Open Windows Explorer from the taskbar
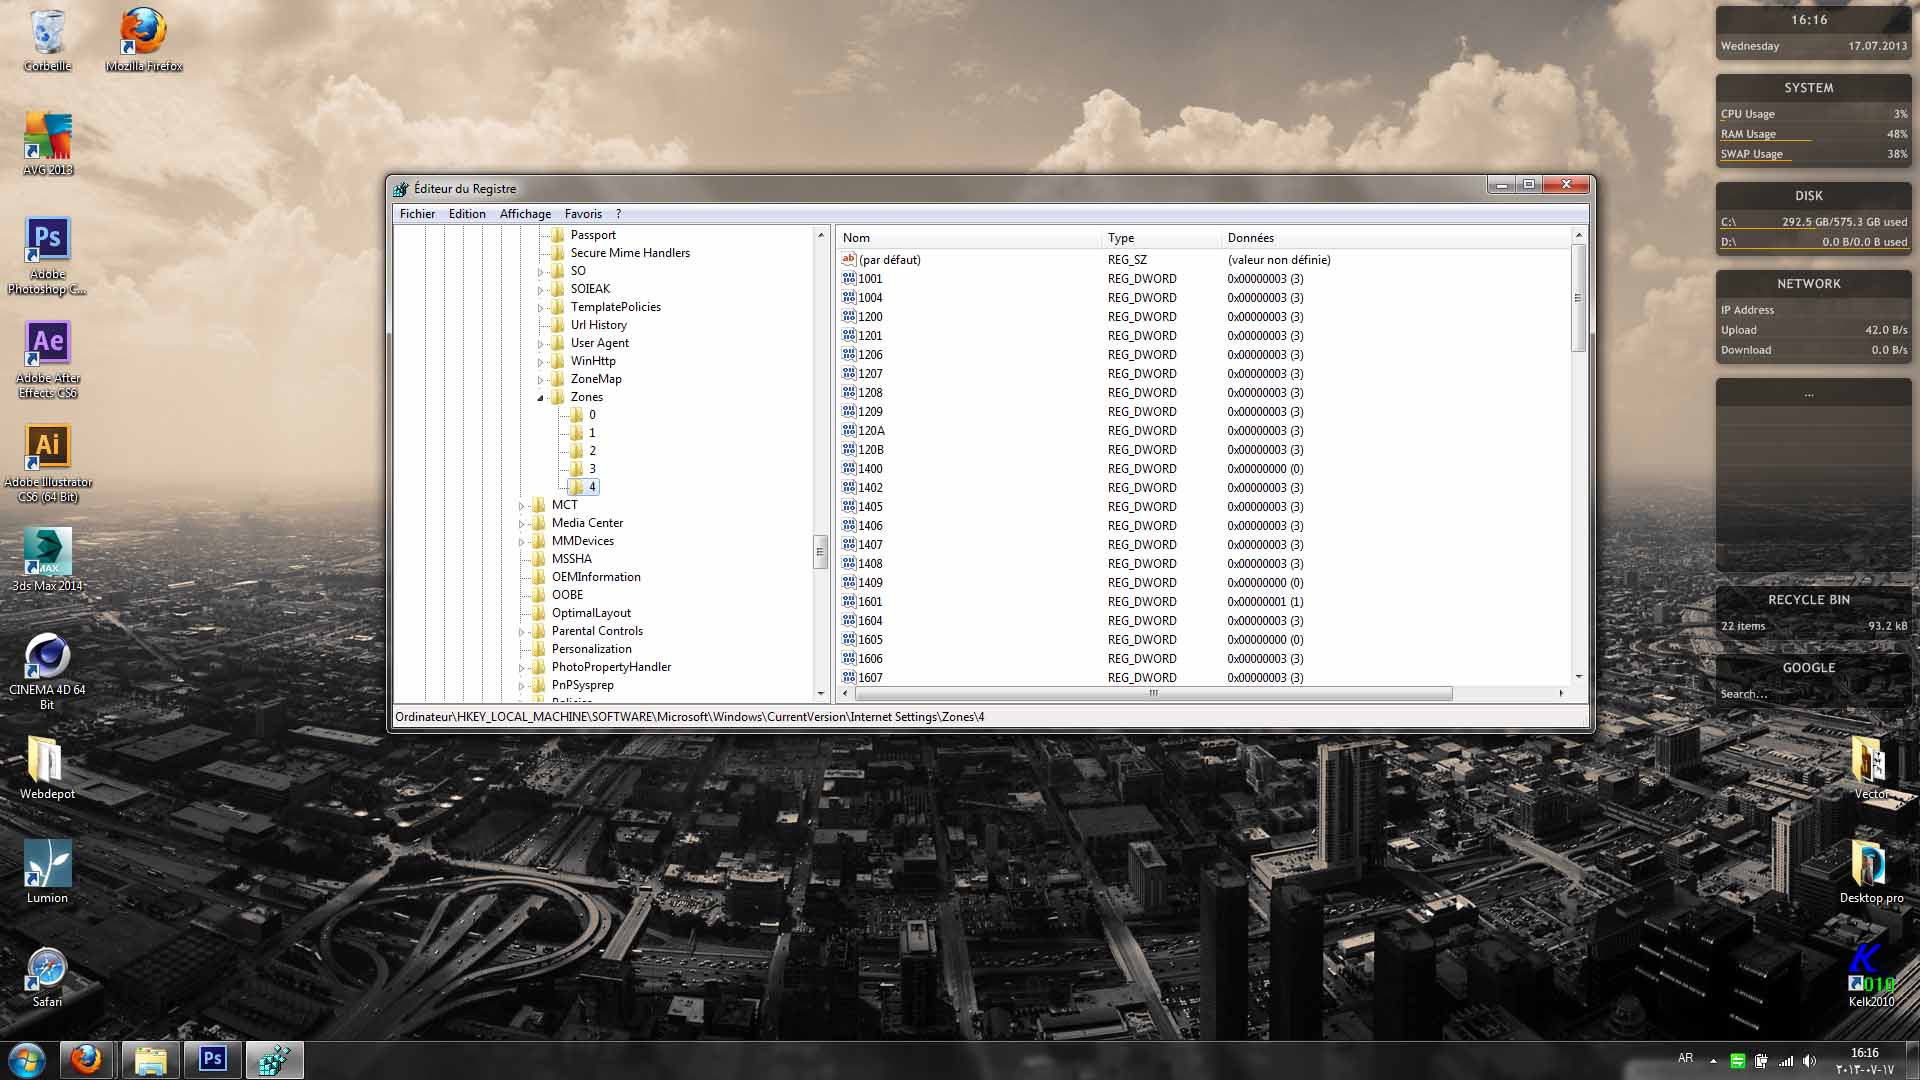The width and height of the screenshot is (1920, 1080). (x=150, y=1060)
